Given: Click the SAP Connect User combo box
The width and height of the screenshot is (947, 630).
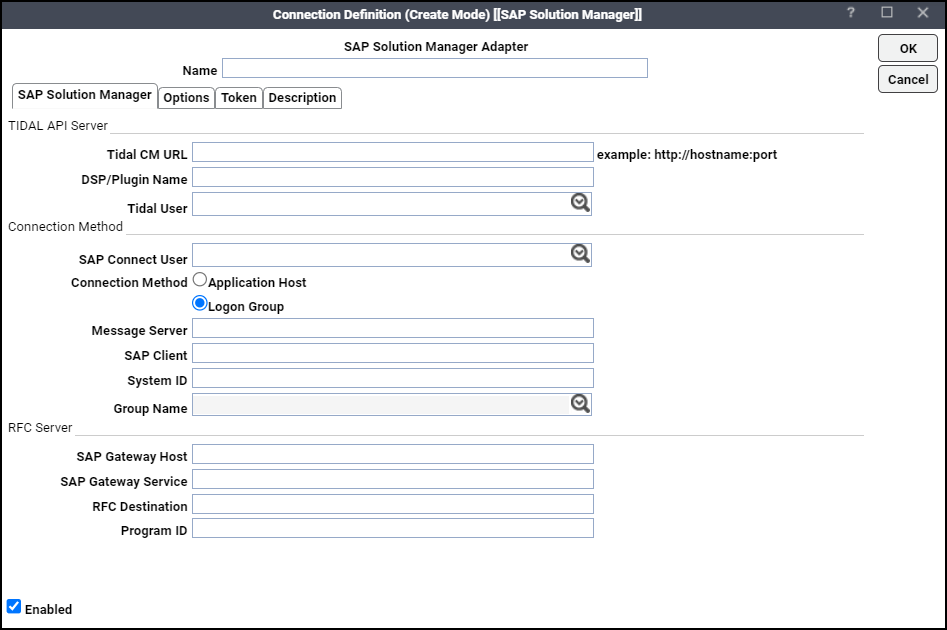Looking at the screenshot, I should pos(391,255).
